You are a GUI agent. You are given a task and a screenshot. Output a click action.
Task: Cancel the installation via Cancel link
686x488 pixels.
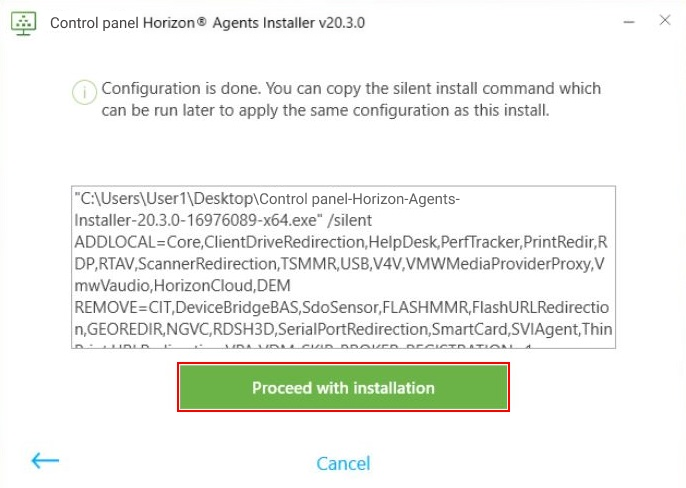(x=343, y=463)
